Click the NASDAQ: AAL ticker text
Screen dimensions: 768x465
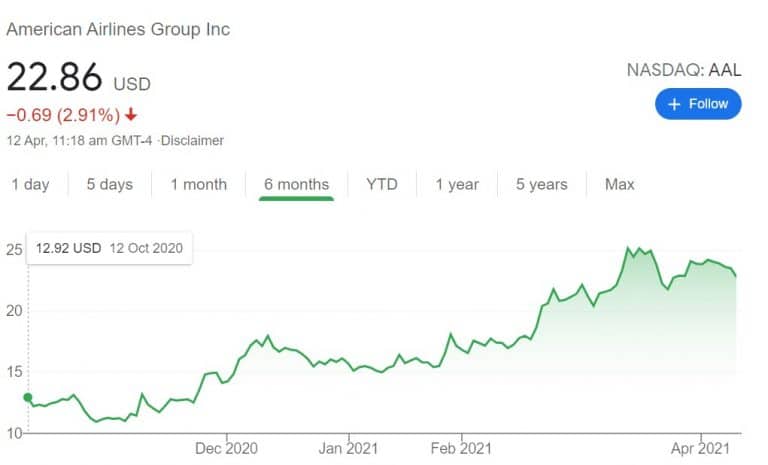(684, 70)
